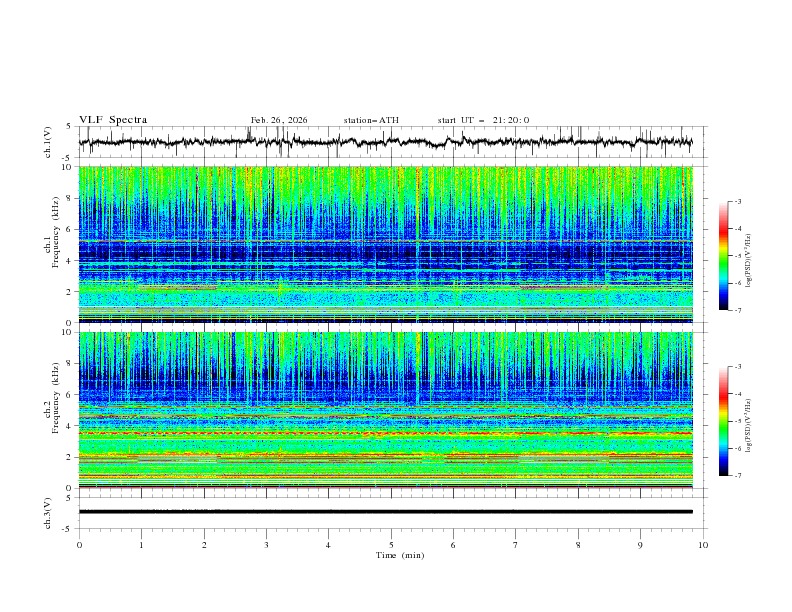Click the lower color bar scale for ch.2

723,421
